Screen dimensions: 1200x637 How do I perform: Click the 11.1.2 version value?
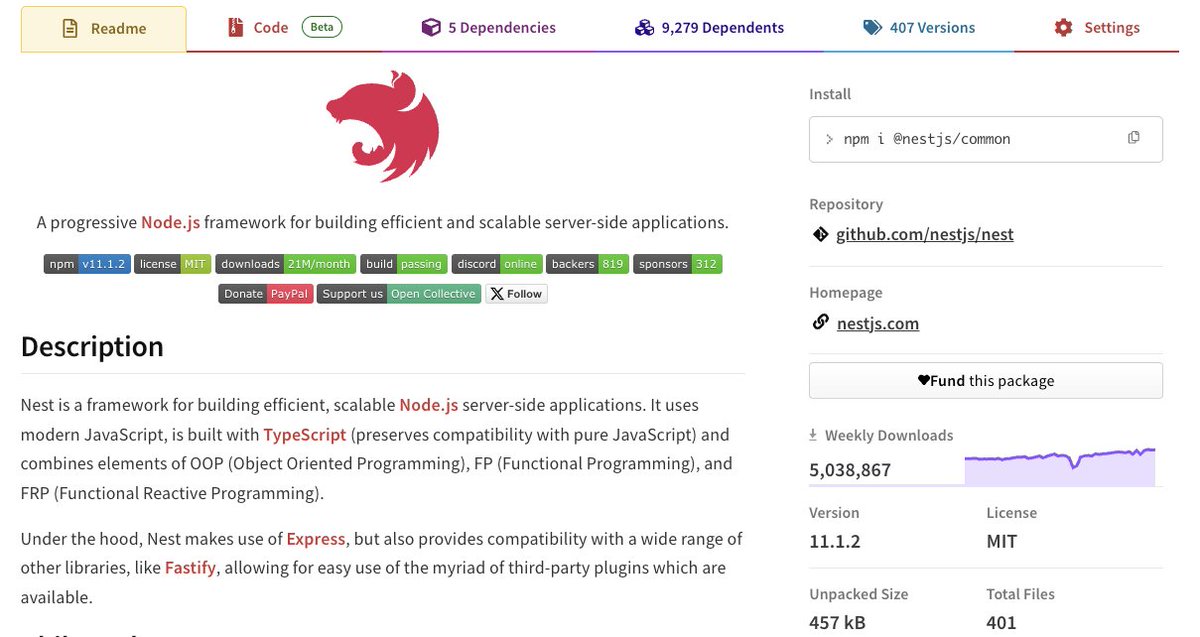pyautogui.click(x=835, y=542)
